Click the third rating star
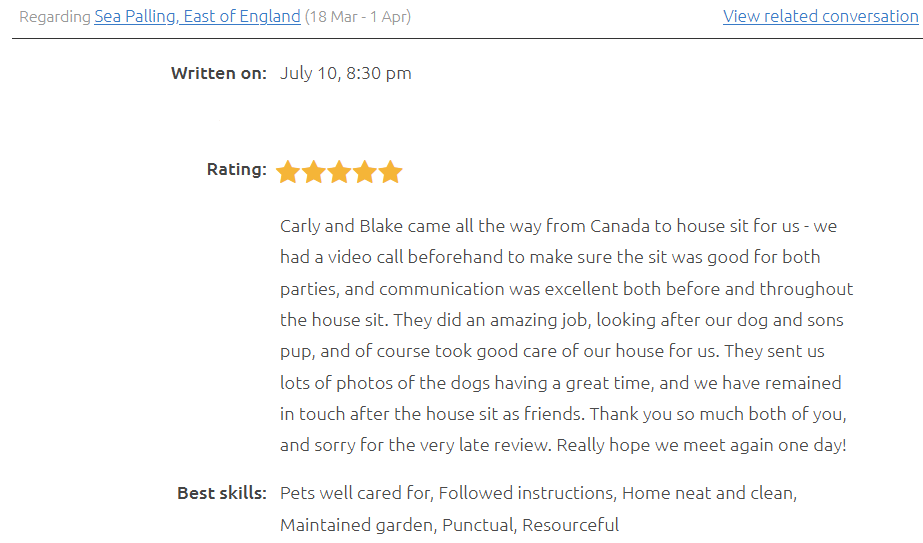 [x=339, y=172]
